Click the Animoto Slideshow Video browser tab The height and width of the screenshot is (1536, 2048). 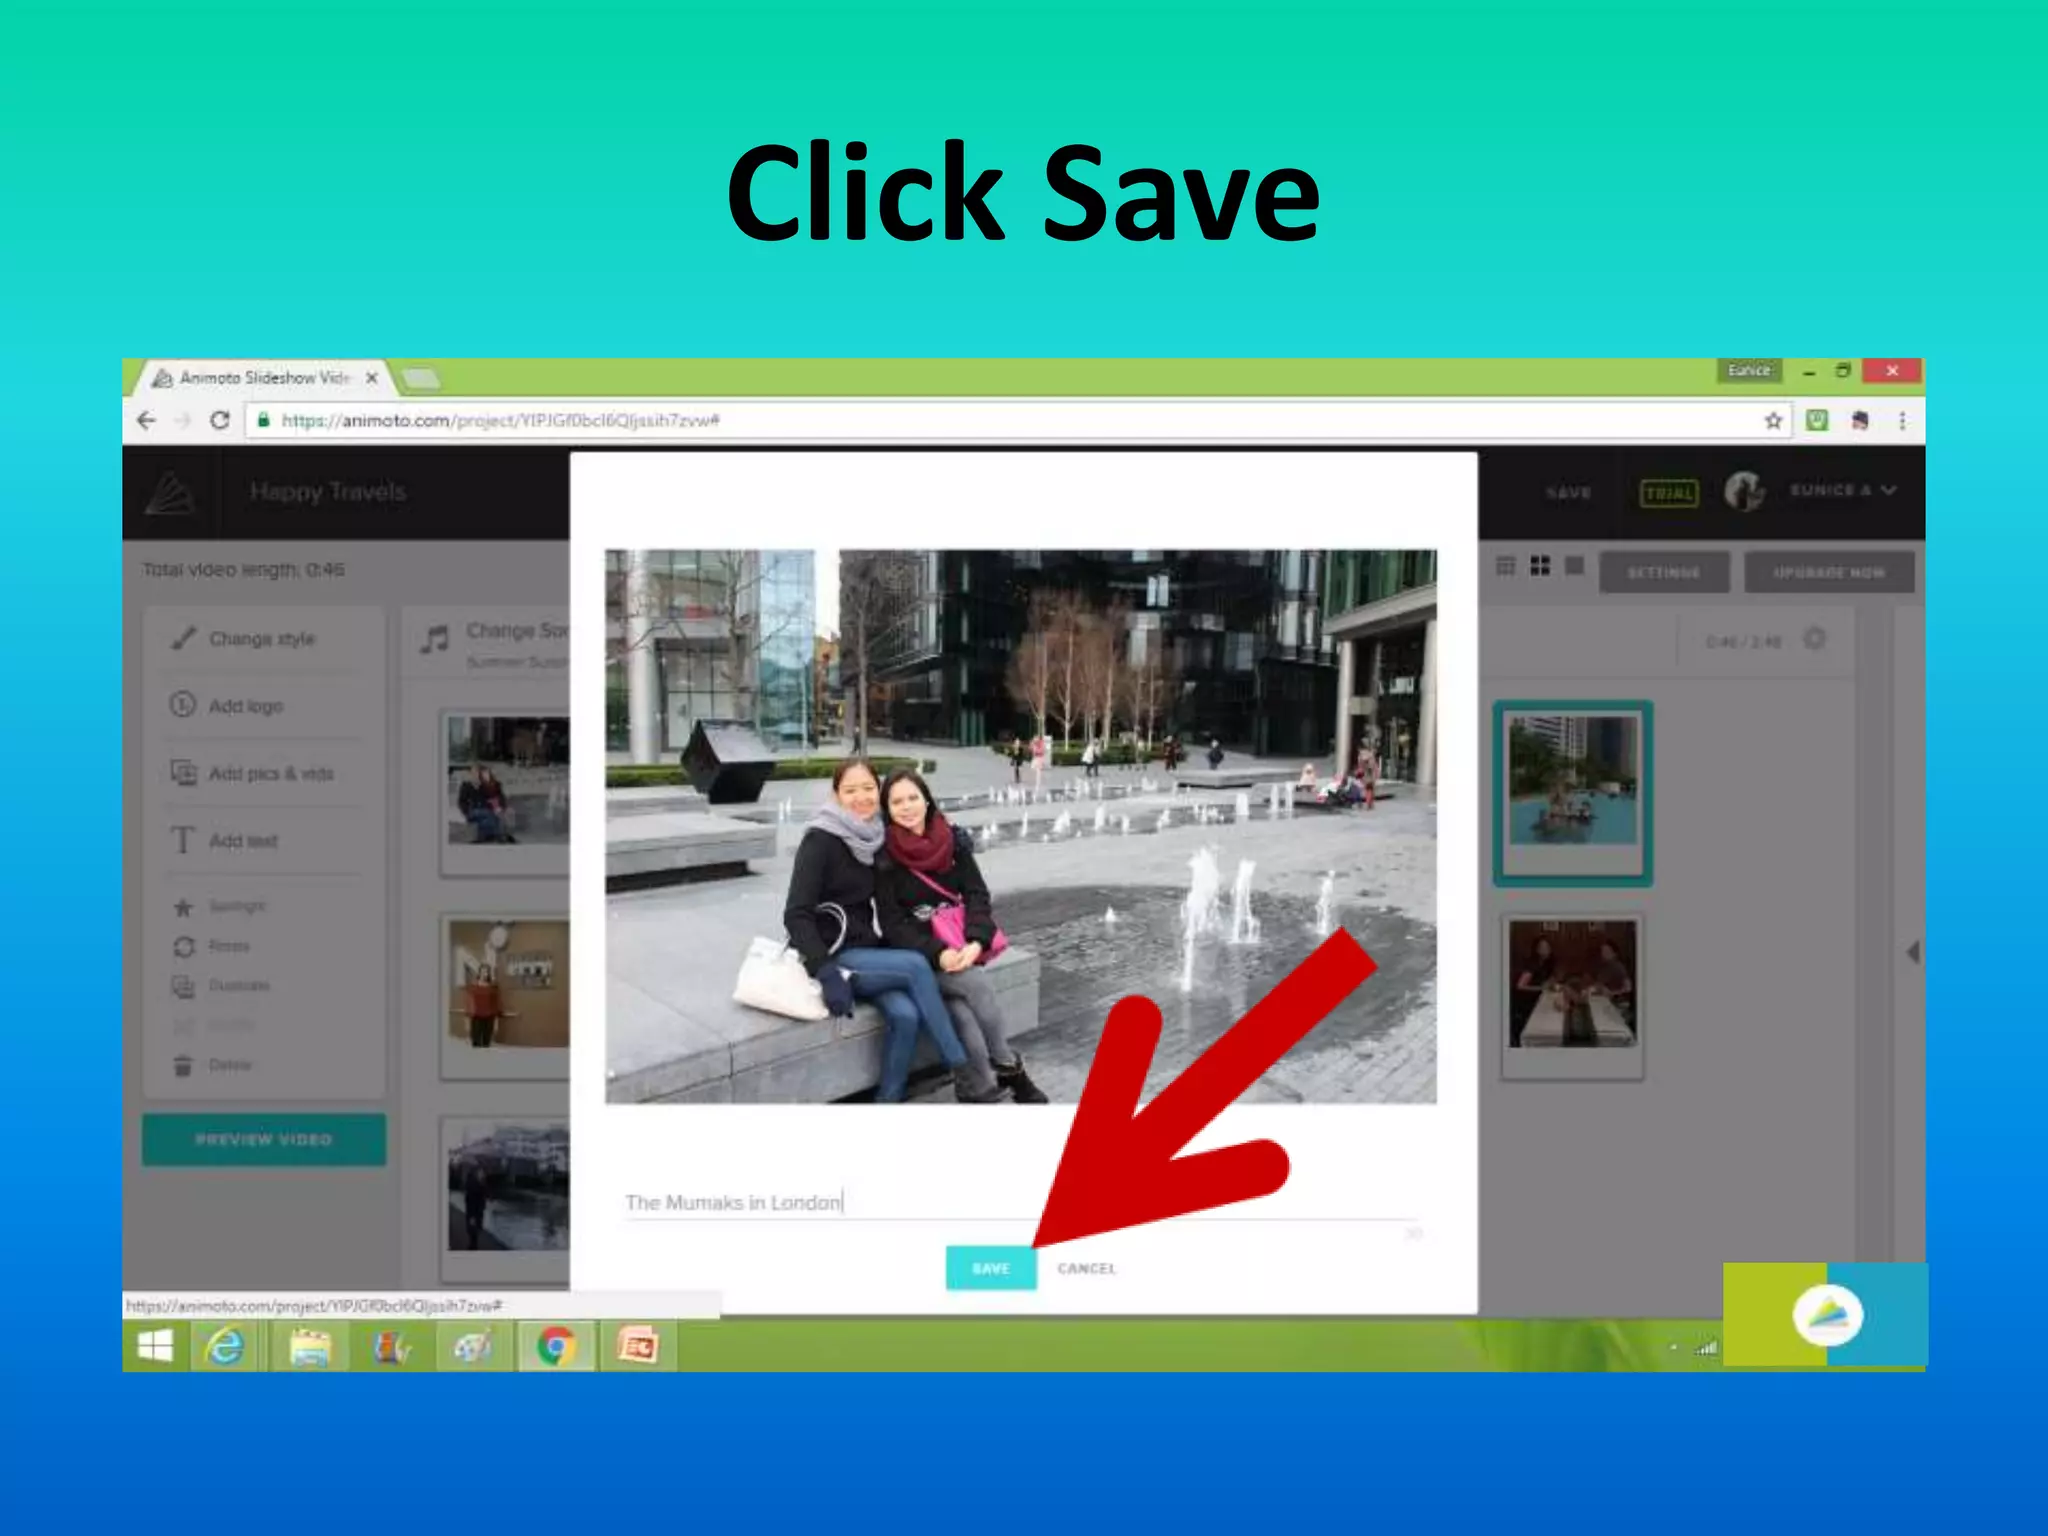click(x=265, y=377)
